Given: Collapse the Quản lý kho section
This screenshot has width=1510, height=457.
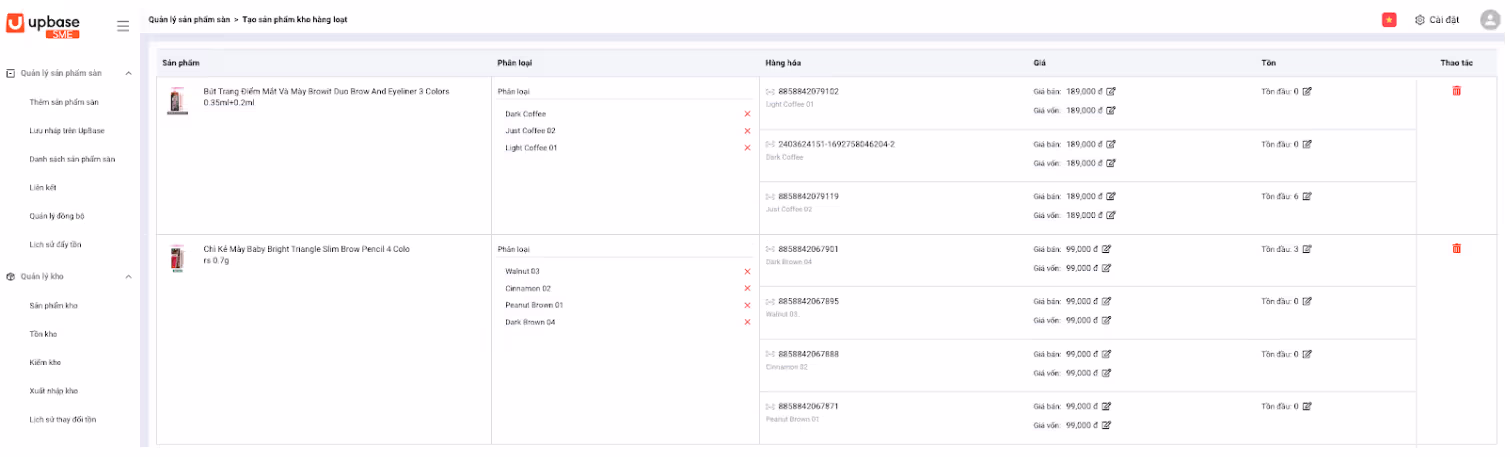Looking at the screenshot, I should tap(128, 276).
